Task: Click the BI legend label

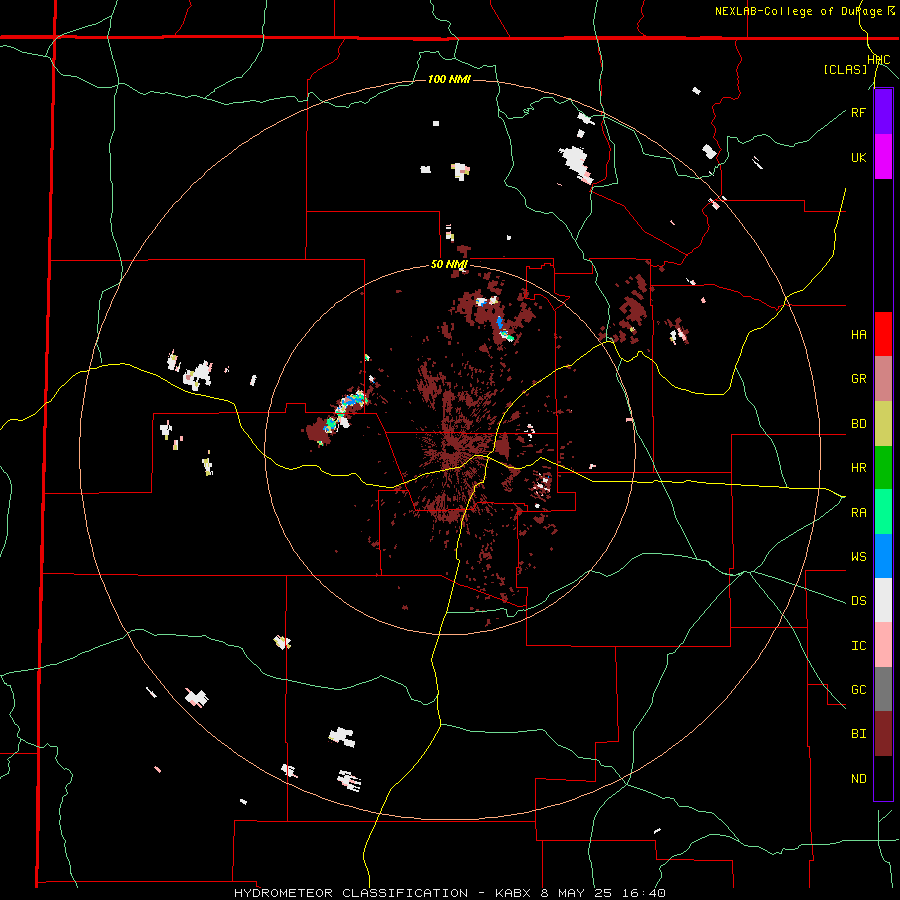Action: [x=858, y=734]
